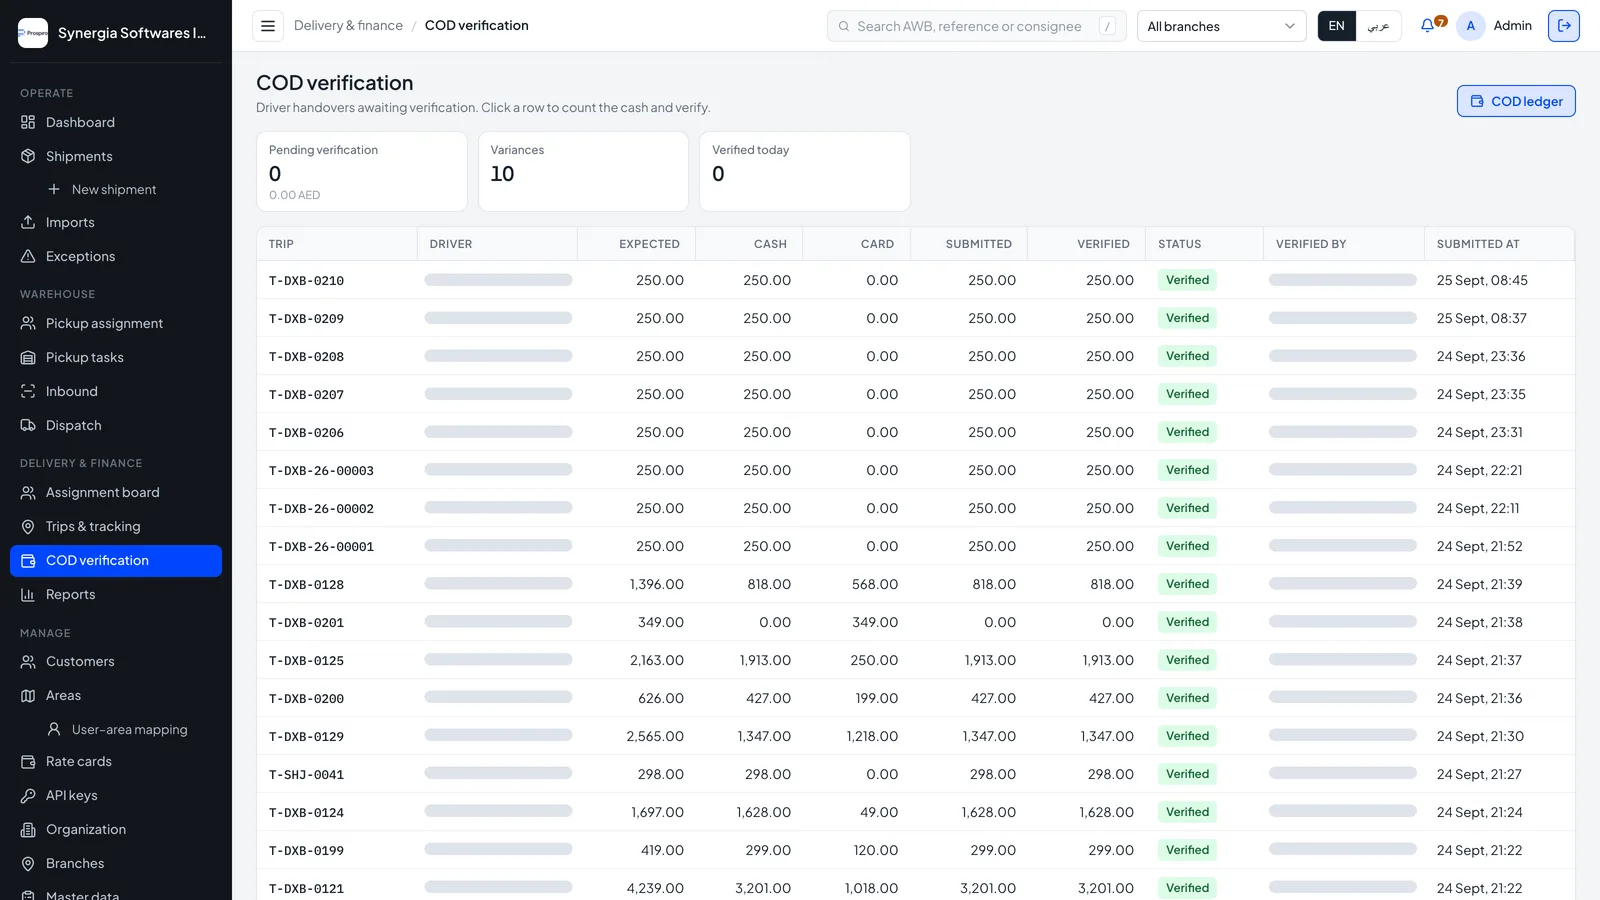Switch language to EN
This screenshot has width=1600, height=900.
tap(1337, 26)
